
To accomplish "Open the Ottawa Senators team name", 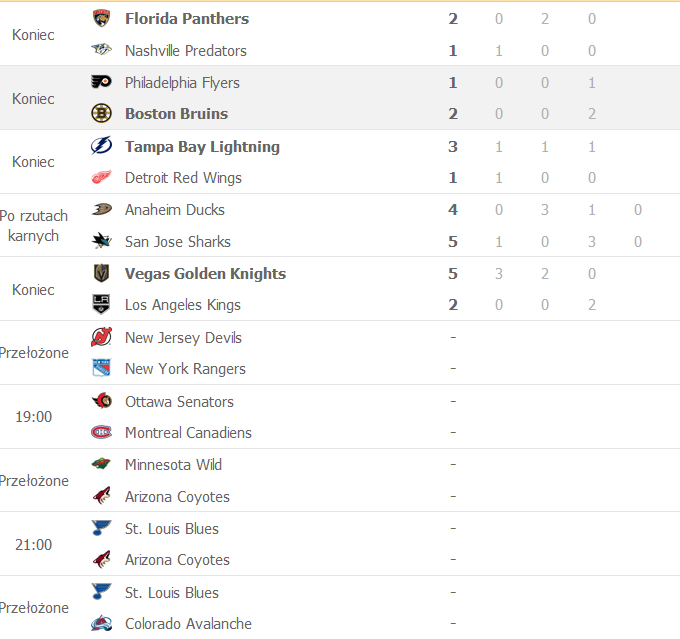I will coord(179,402).
